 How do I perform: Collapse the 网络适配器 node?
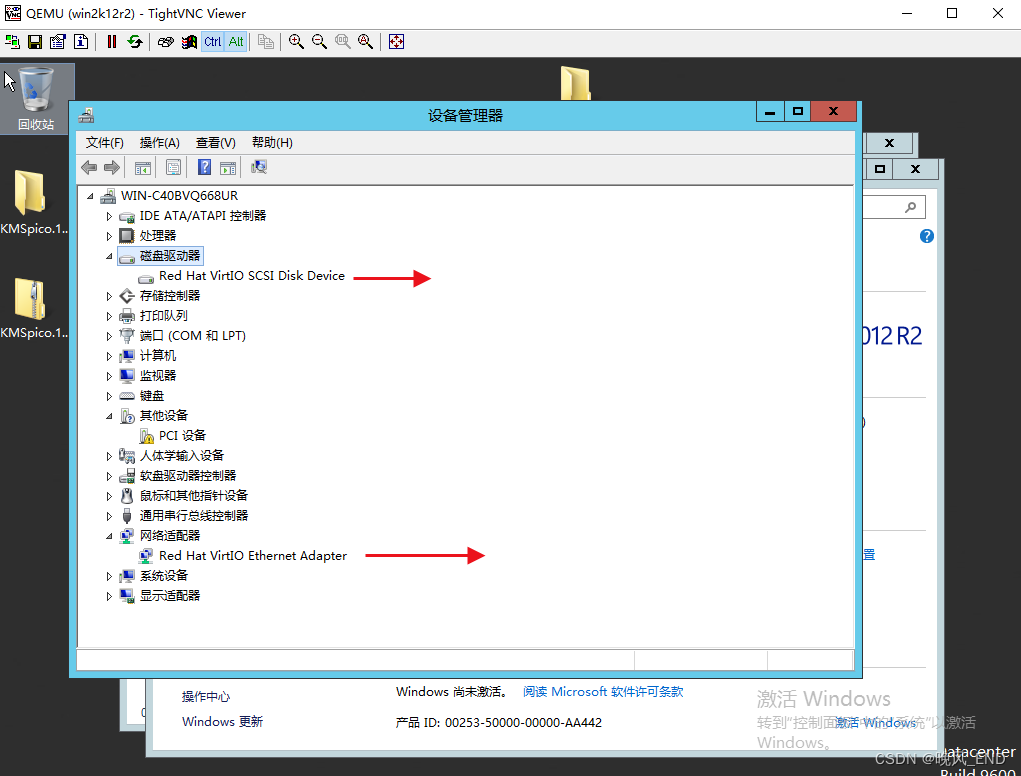coord(109,536)
